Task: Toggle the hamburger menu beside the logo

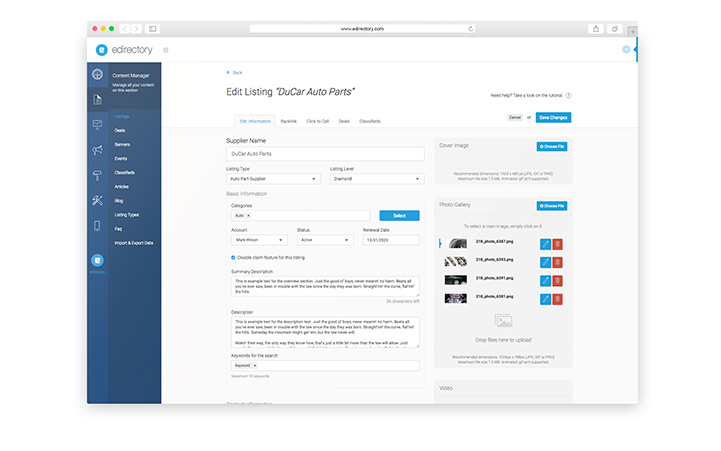Action: coord(166,50)
